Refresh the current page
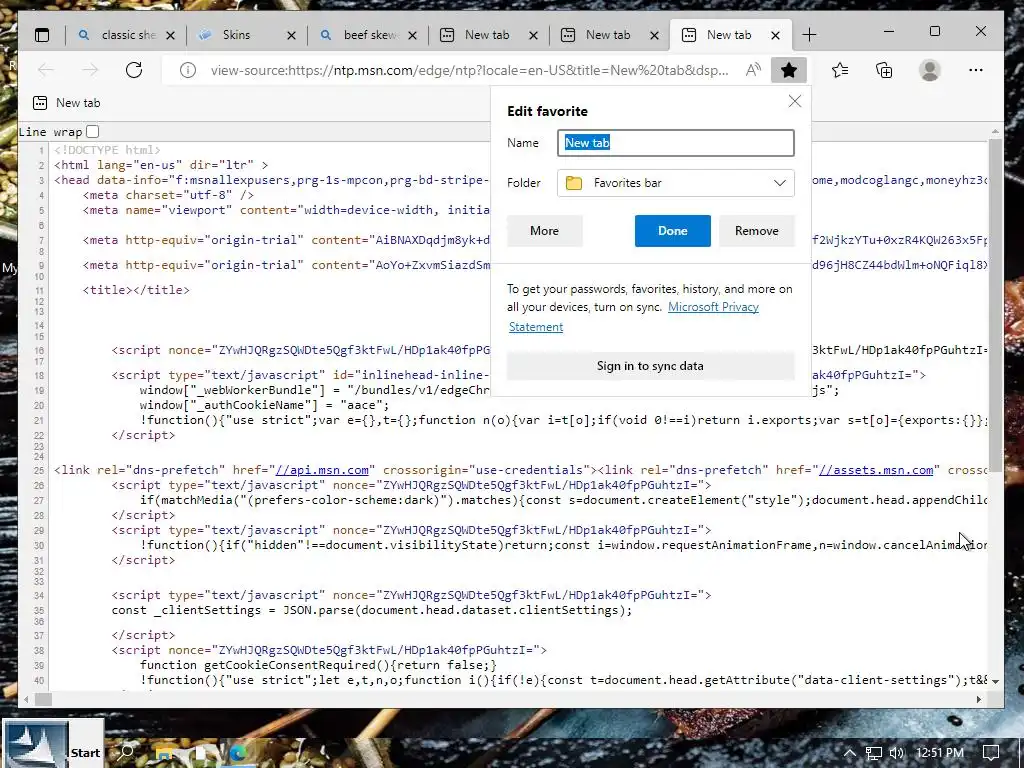 pos(134,70)
